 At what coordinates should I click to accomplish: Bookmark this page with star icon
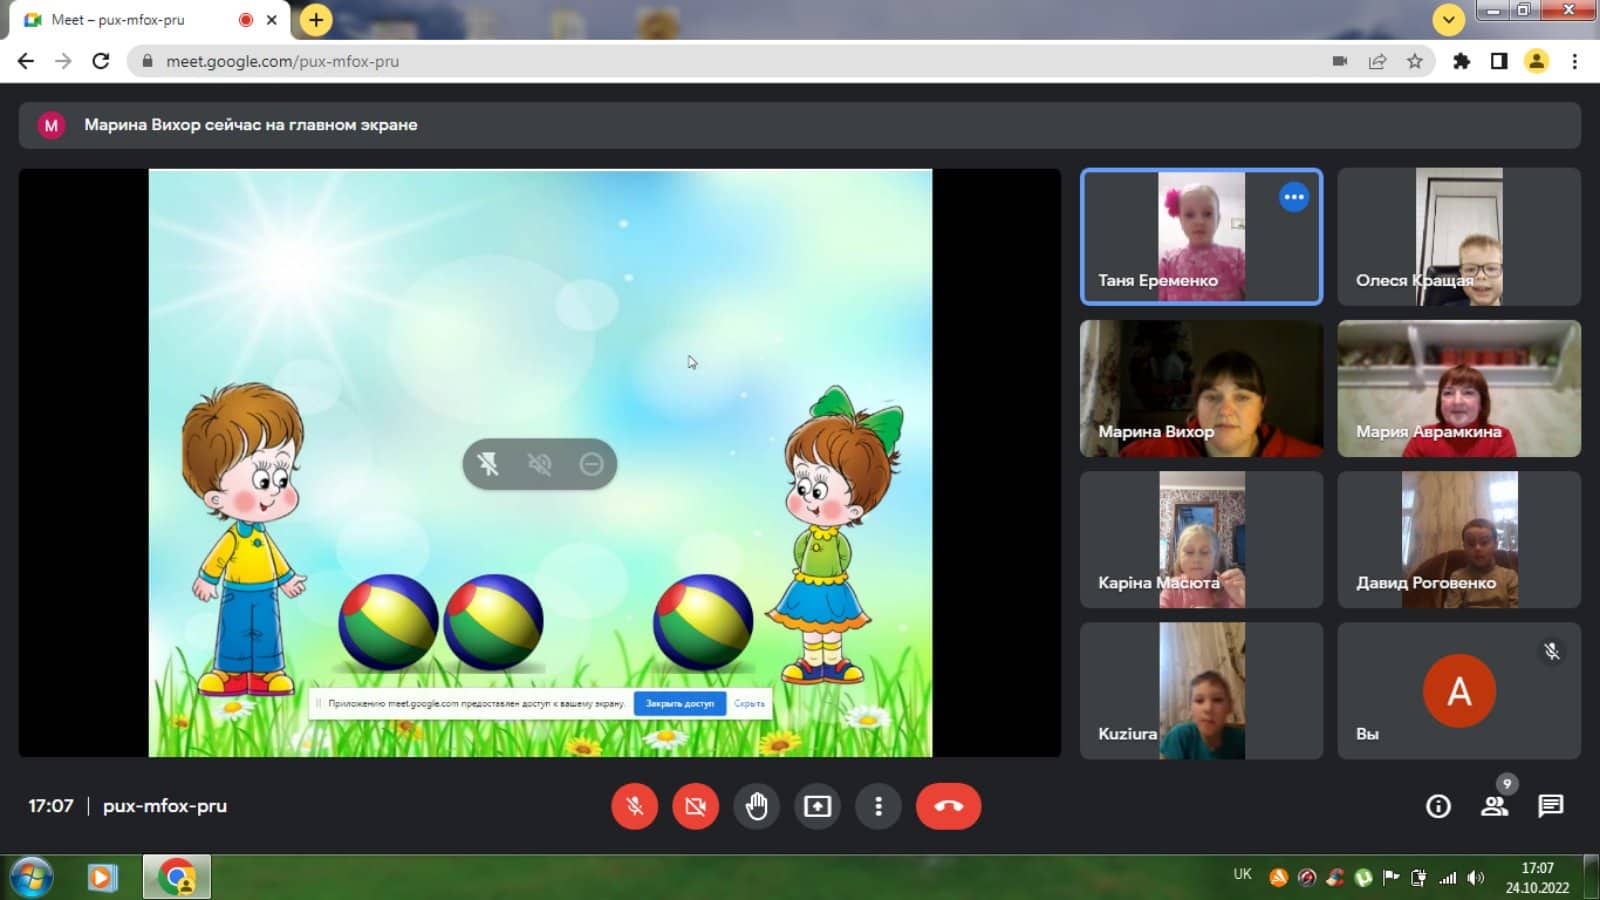click(1414, 61)
